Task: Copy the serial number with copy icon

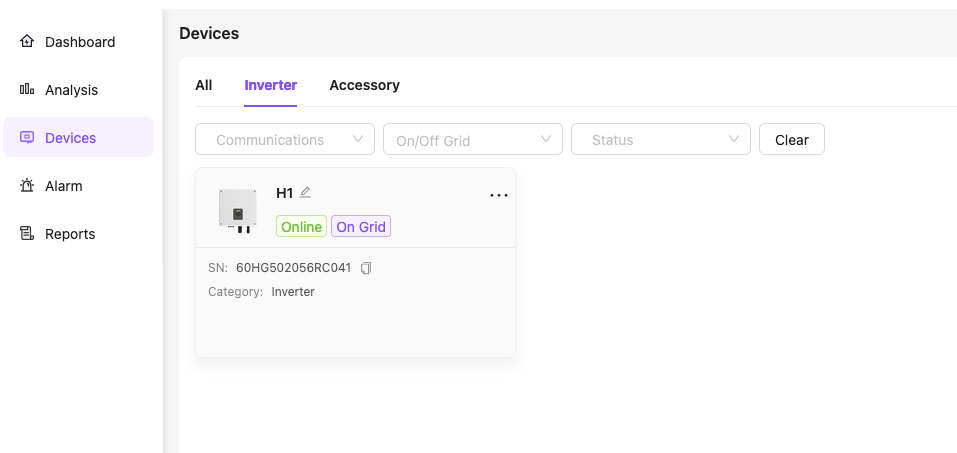Action: click(x=366, y=268)
